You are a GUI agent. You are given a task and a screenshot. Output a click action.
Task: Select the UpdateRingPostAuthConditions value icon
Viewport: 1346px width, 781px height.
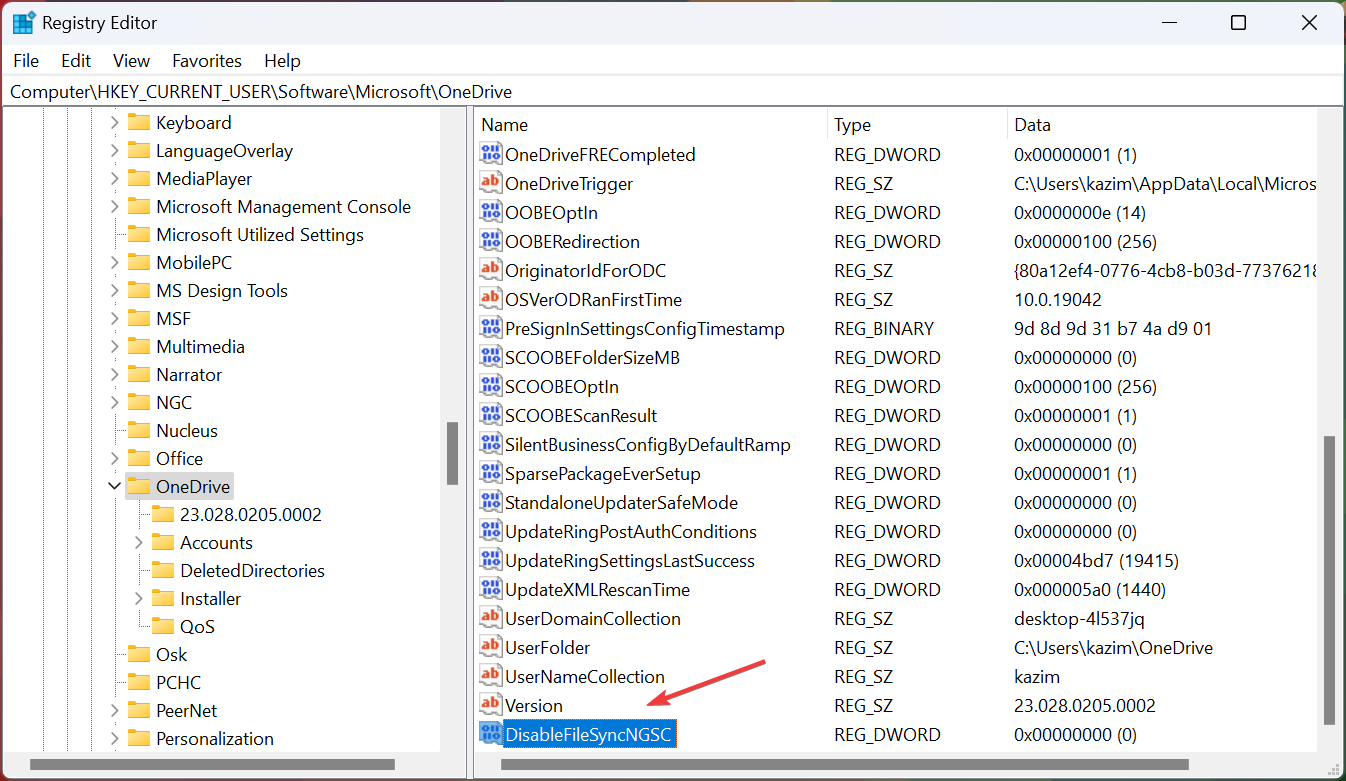click(490, 531)
